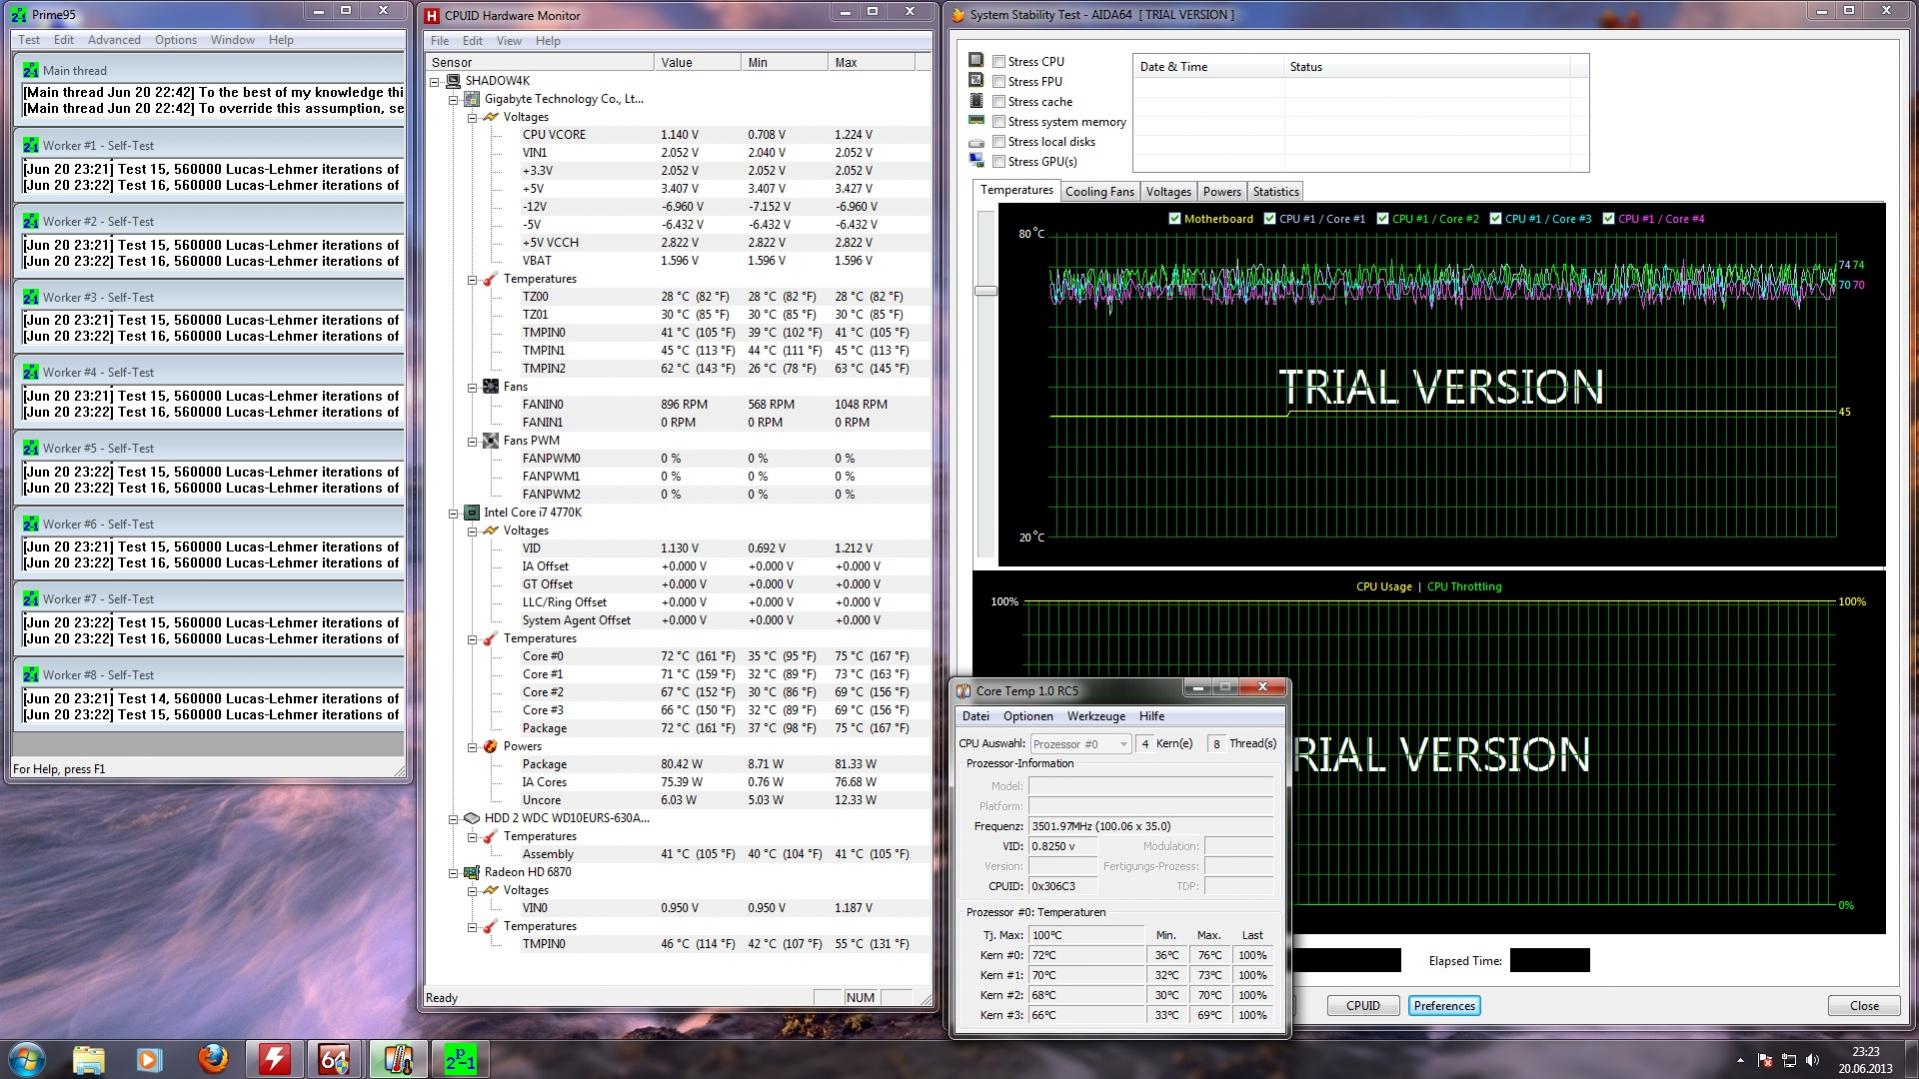Click the AIDA64 temperature graph scale slider

(x=986, y=291)
